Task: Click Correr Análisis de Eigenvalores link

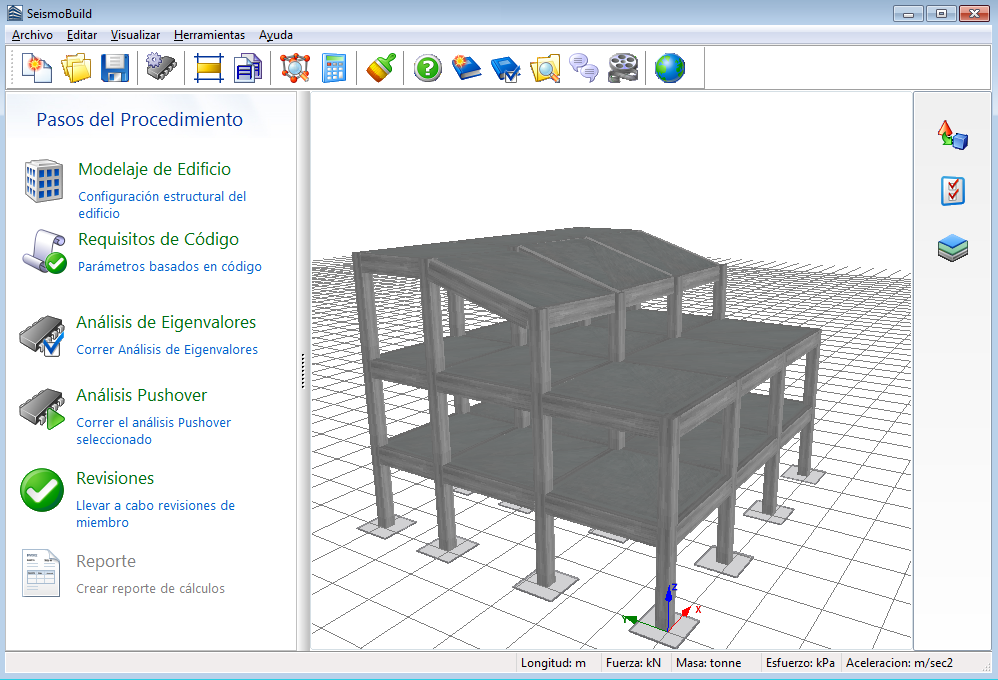Action: pos(167,350)
